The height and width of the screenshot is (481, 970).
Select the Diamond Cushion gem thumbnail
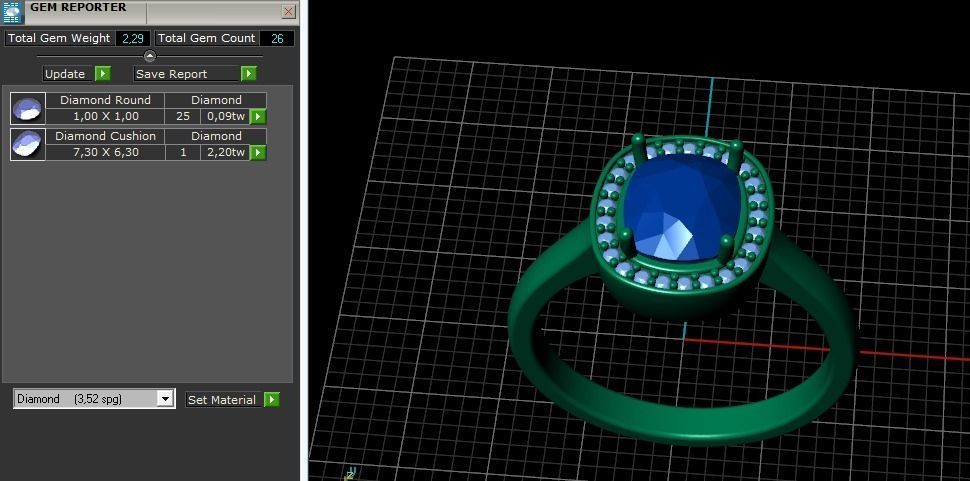click(x=28, y=145)
